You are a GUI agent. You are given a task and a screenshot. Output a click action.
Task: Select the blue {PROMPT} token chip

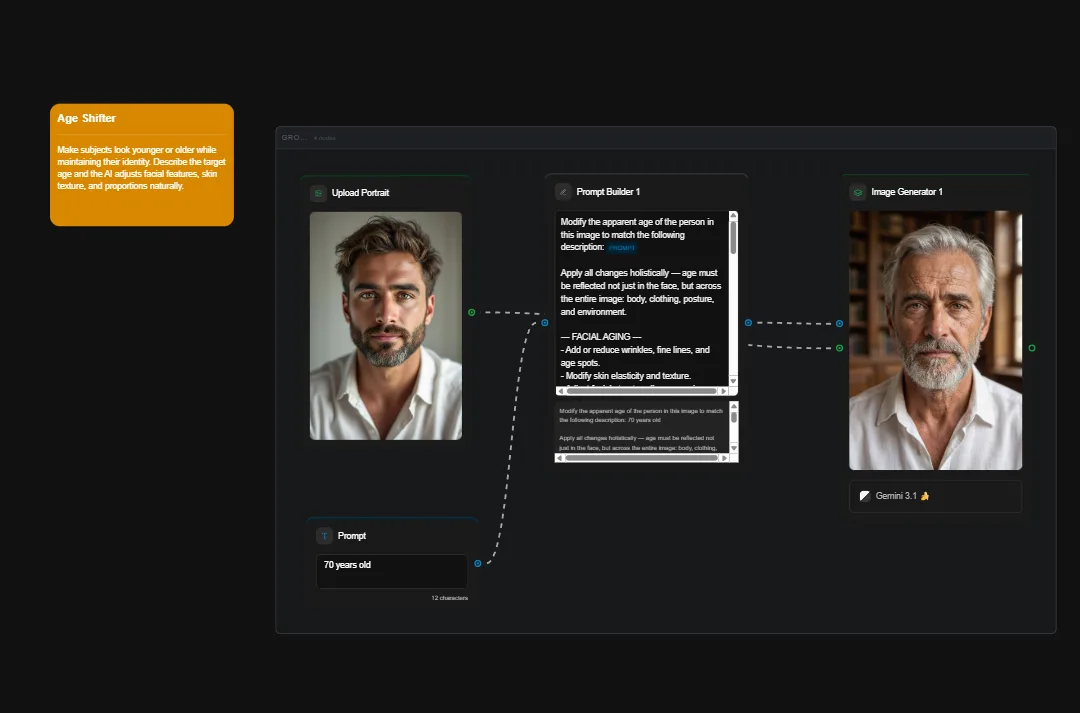point(620,246)
